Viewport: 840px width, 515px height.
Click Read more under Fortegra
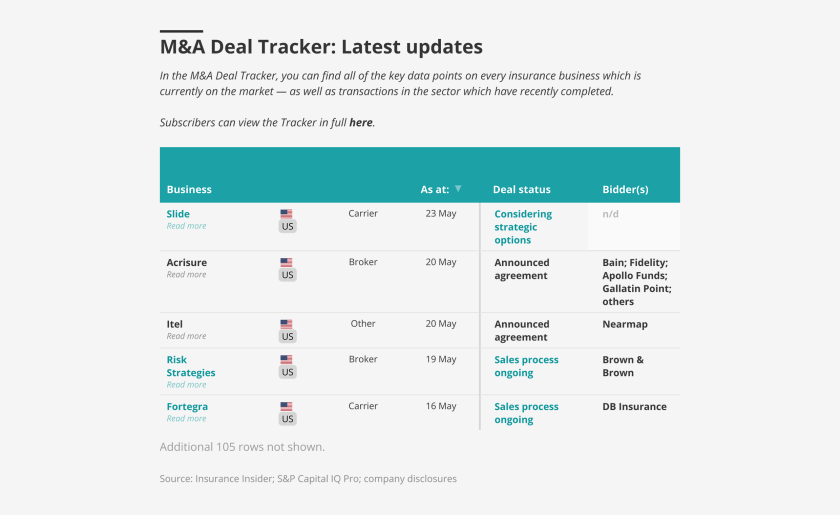click(186, 419)
